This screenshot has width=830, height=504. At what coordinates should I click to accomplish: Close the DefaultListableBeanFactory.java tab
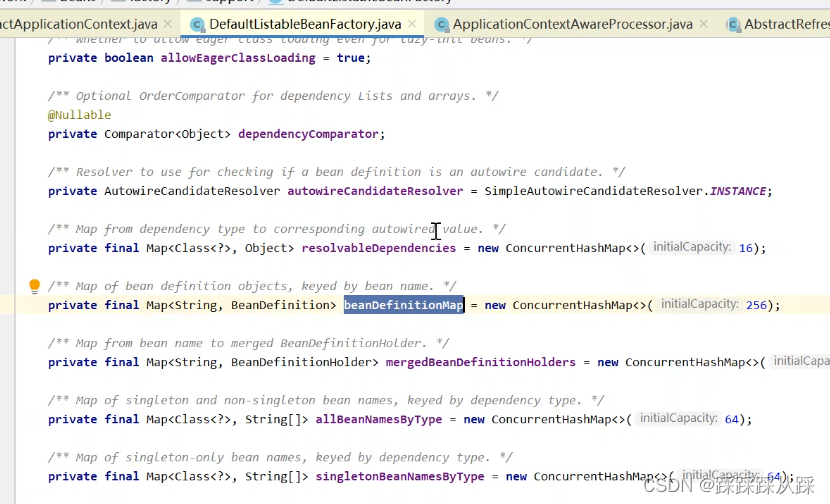(x=412, y=24)
